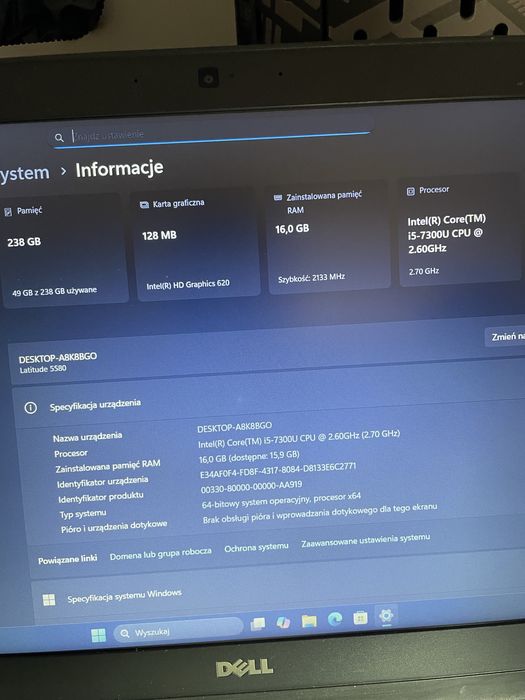Open Ochrona systemu link
The height and width of the screenshot is (700, 525).
256,547
